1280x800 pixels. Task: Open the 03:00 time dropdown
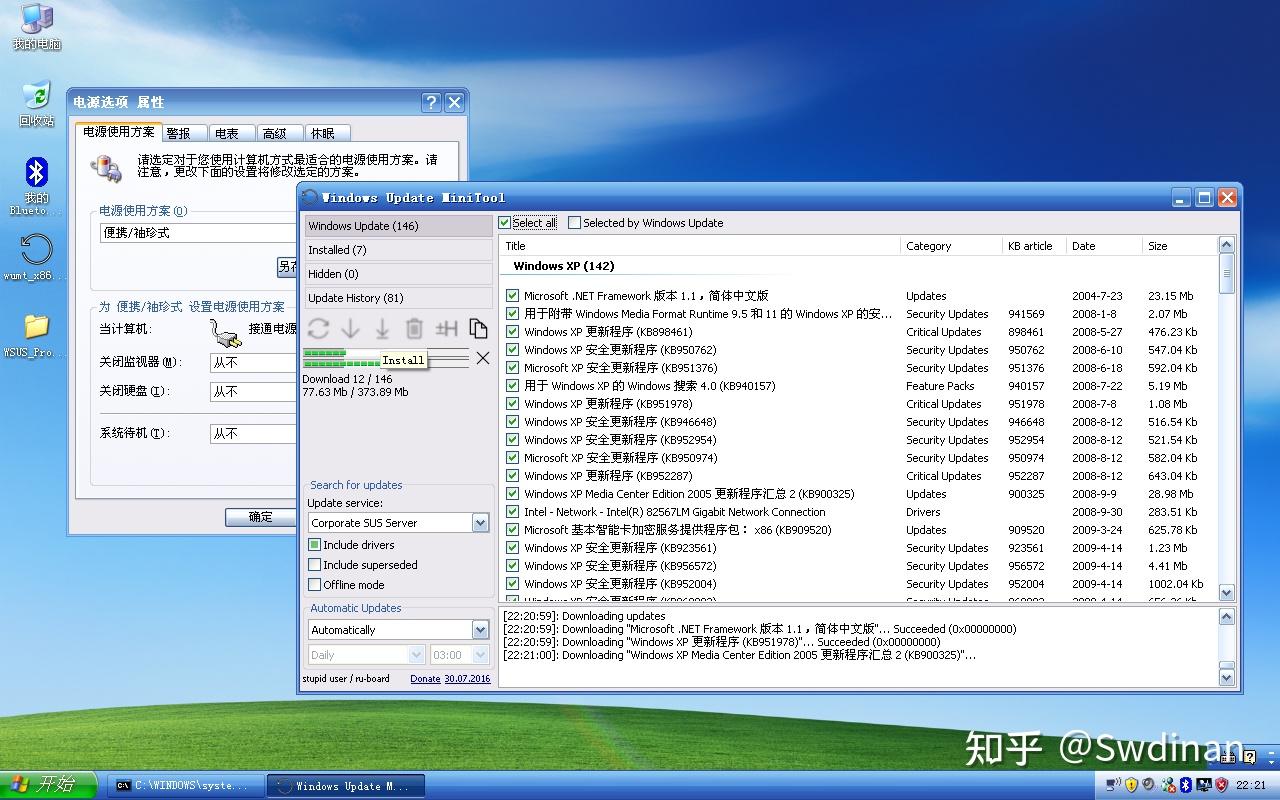pos(480,655)
